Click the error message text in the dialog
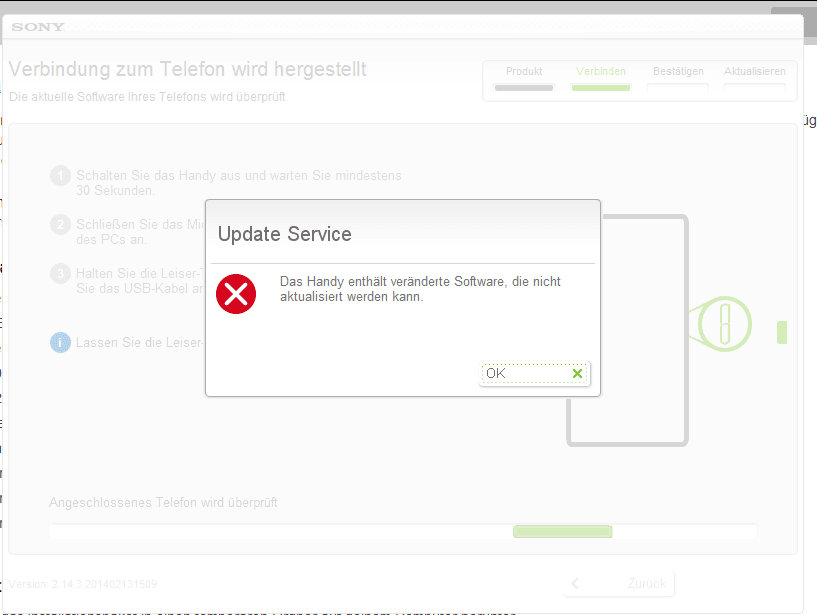 coord(420,289)
